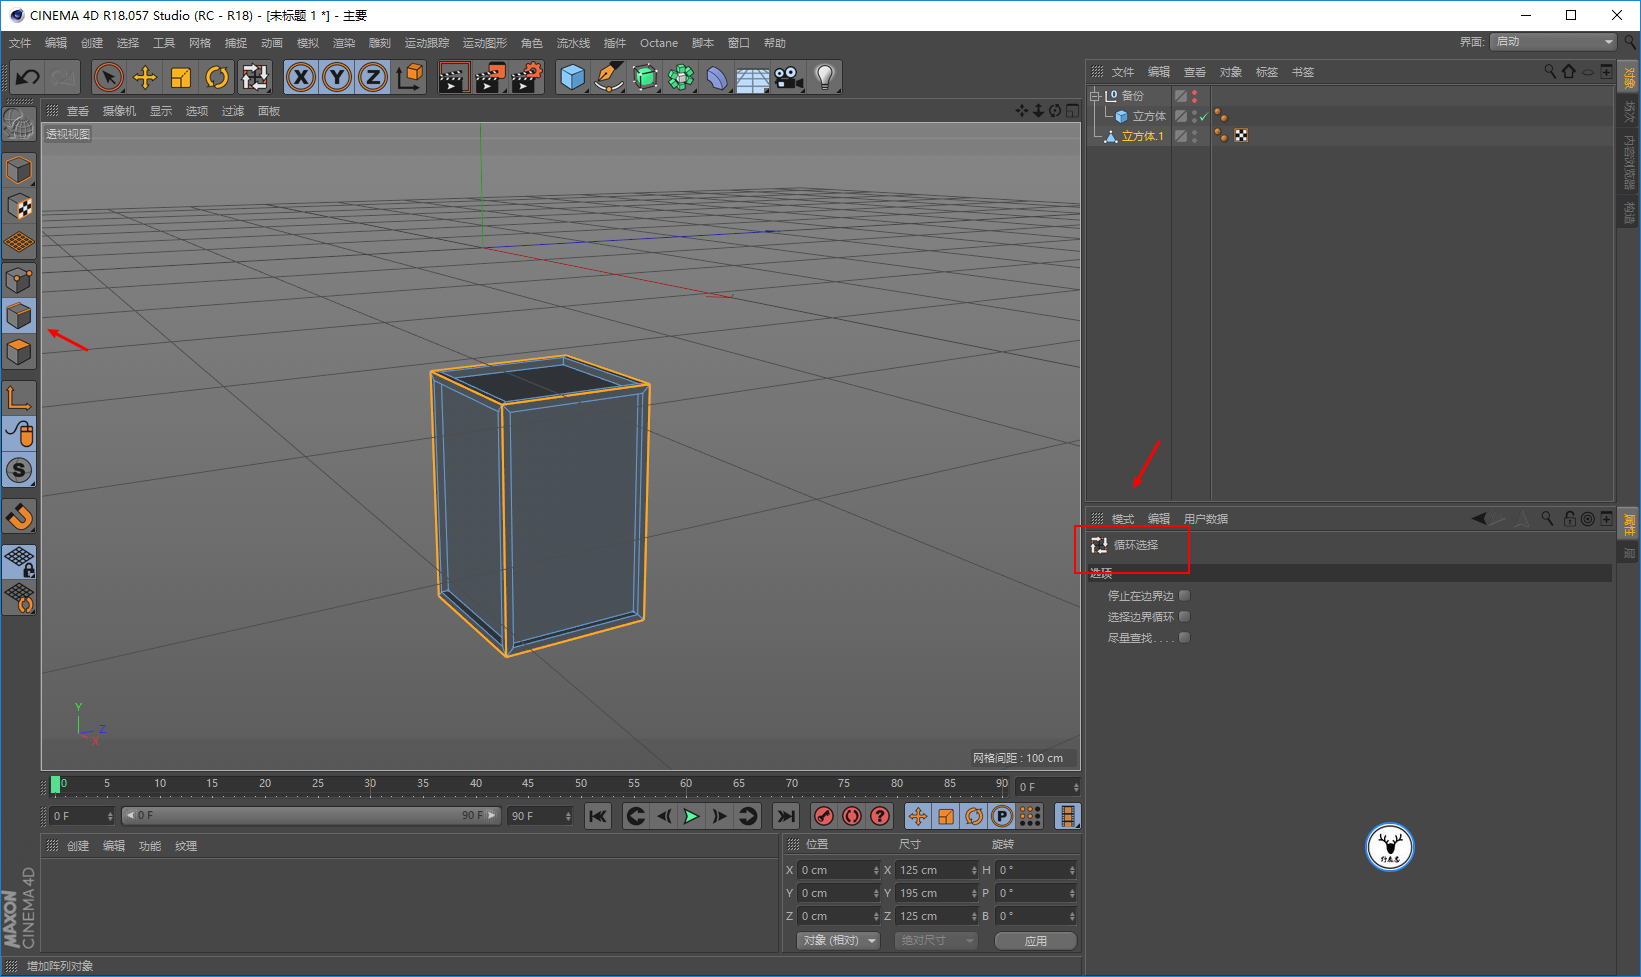Image resolution: width=1641 pixels, height=977 pixels.
Task: Select the Live Selection arrow tool
Action: tap(108, 77)
